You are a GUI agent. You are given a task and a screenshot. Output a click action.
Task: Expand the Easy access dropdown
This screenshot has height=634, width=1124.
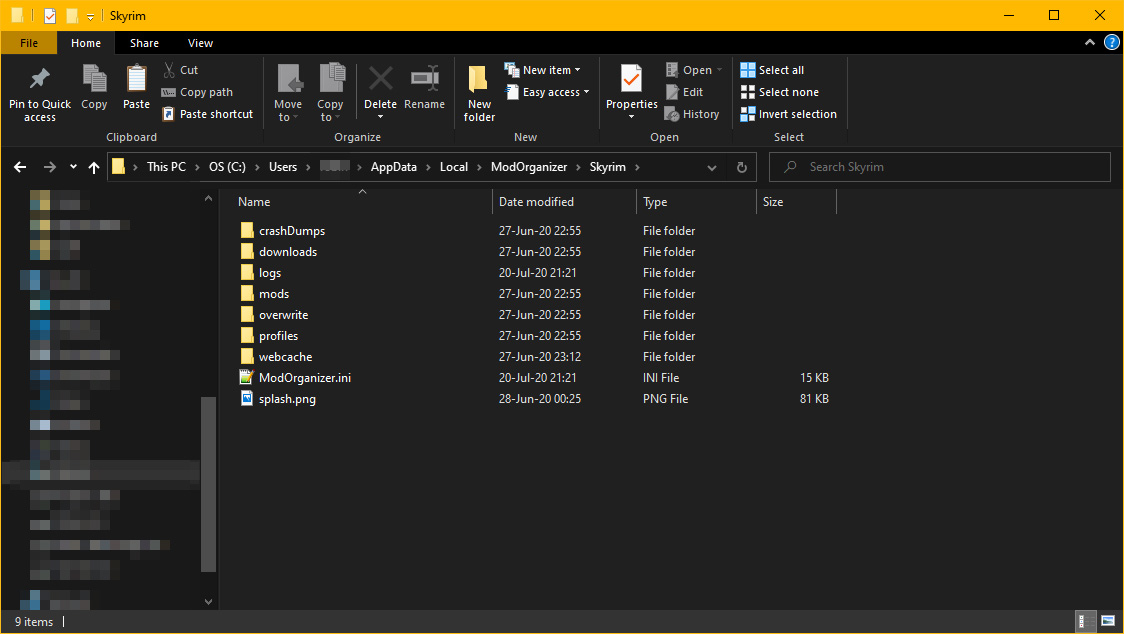(x=555, y=92)
